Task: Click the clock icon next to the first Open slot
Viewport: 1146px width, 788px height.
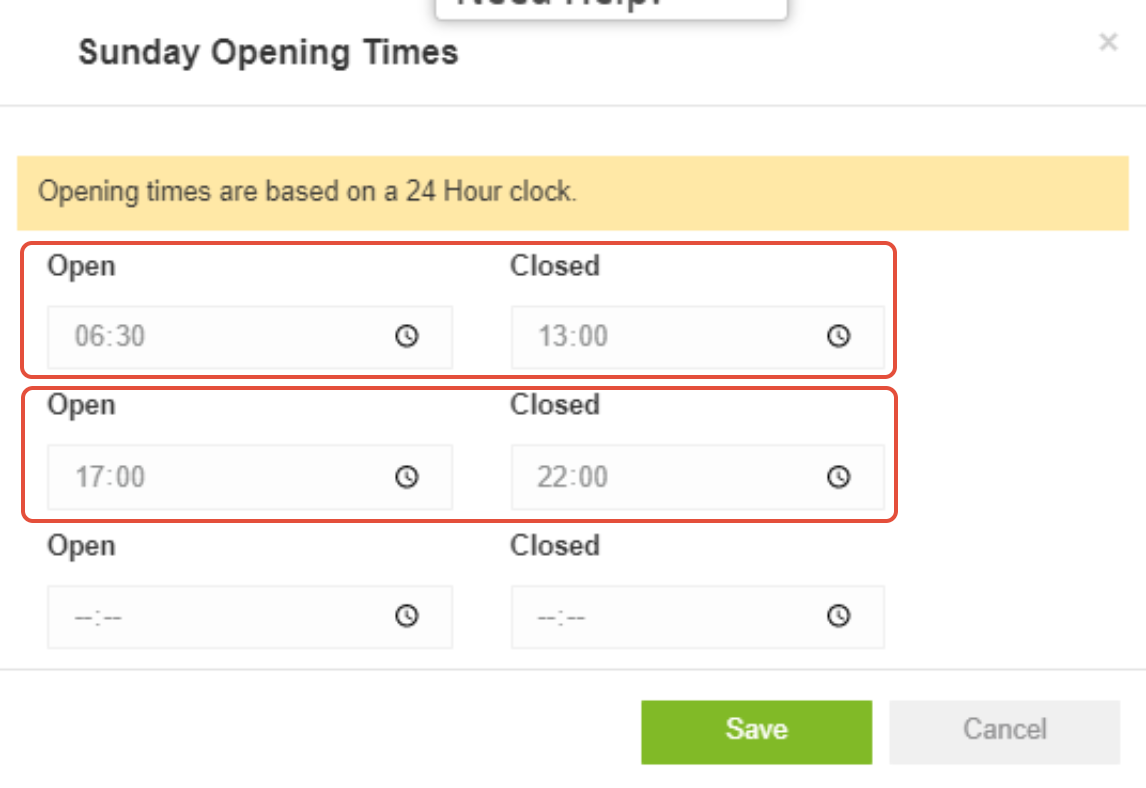Action: pos(406,337)
